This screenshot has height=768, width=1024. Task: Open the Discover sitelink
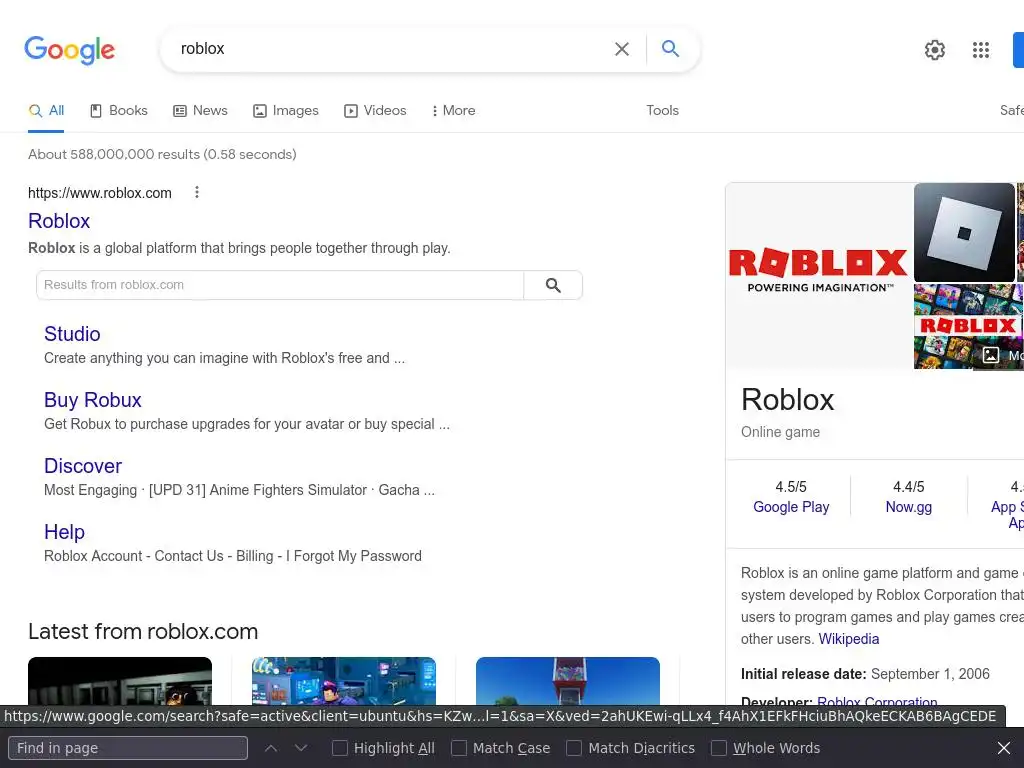[83, 466]
